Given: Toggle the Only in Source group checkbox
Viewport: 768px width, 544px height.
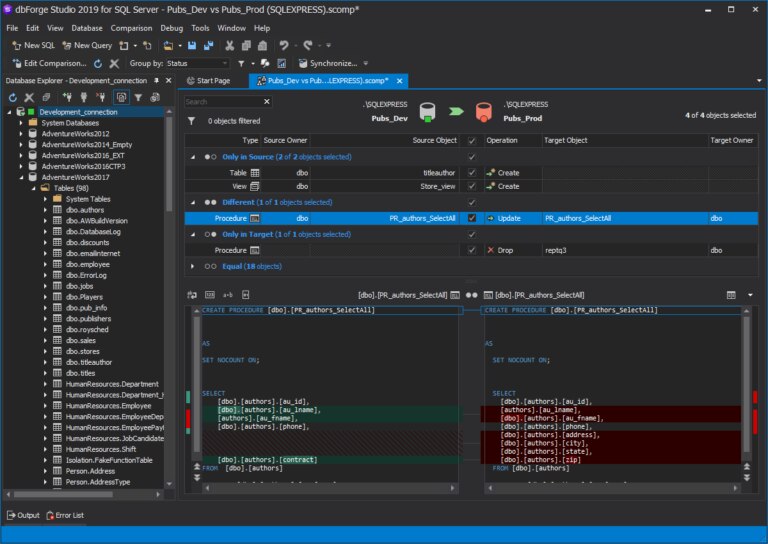Looking at the screenshot, I should click(472, 157).
